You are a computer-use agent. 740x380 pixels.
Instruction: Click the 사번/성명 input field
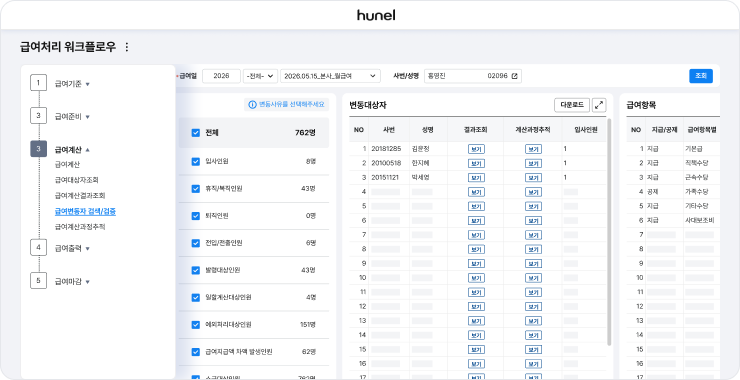[x=473, y=76]
